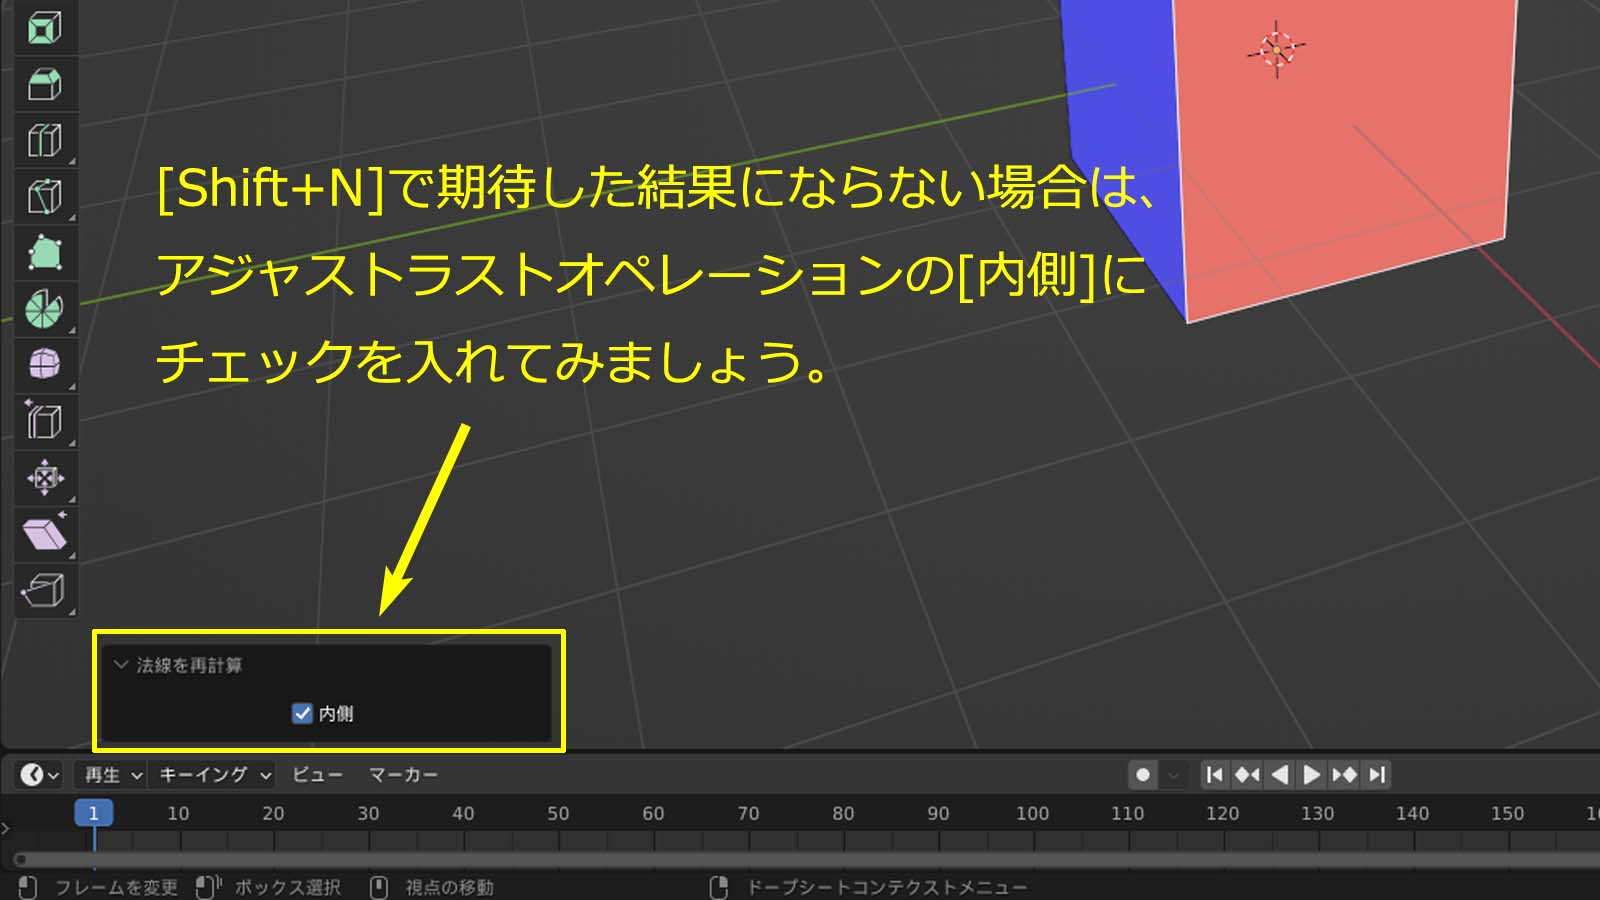Open the timeline editor type dropdown

(40, 774)
